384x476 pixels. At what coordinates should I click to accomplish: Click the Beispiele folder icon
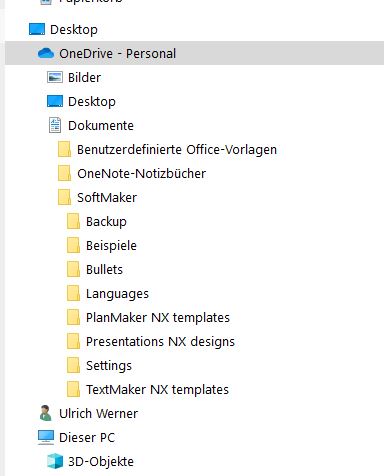point(73,245)
